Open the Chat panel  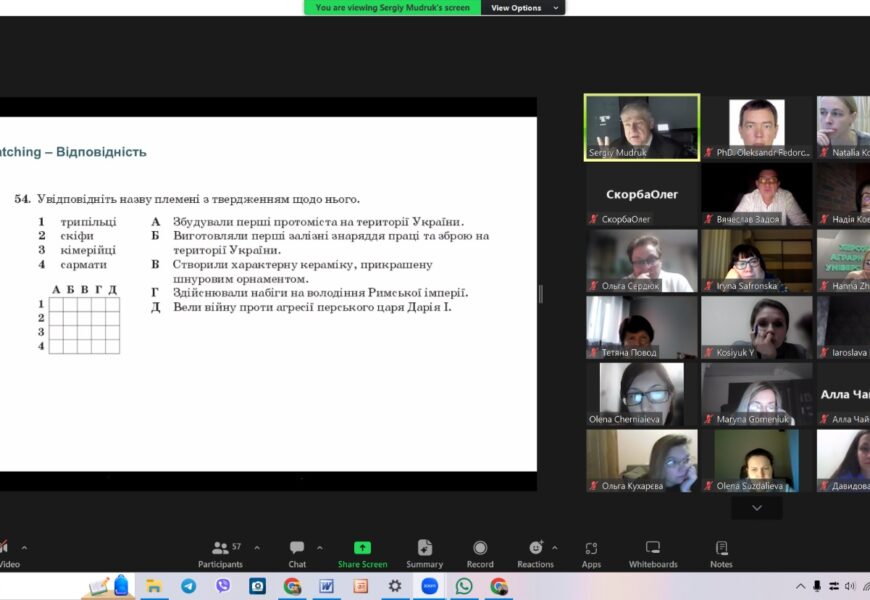click(297, 553)
